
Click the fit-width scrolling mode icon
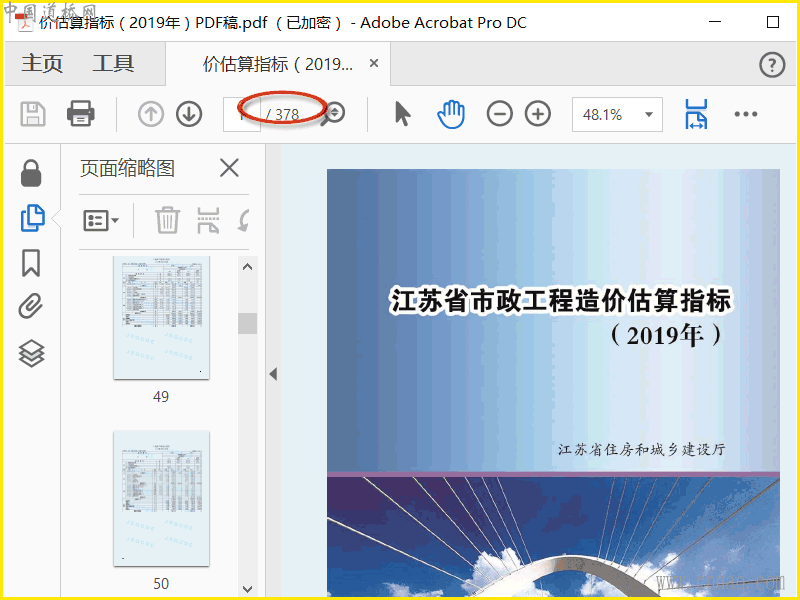point(696,114)
